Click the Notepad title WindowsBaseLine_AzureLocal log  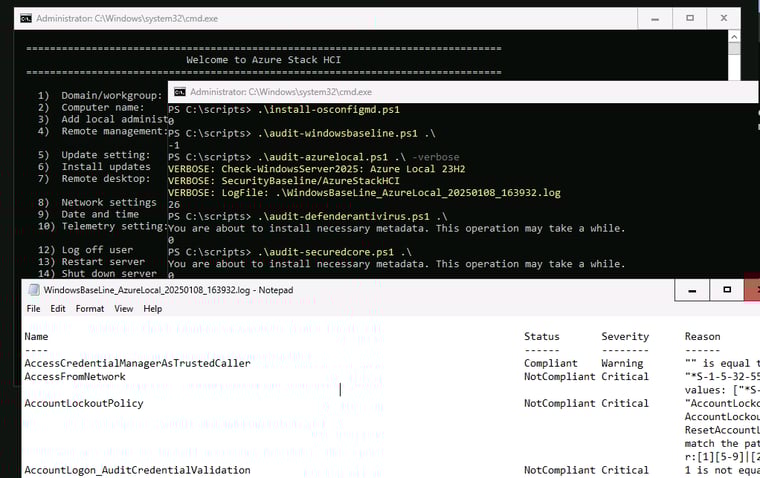168,290
